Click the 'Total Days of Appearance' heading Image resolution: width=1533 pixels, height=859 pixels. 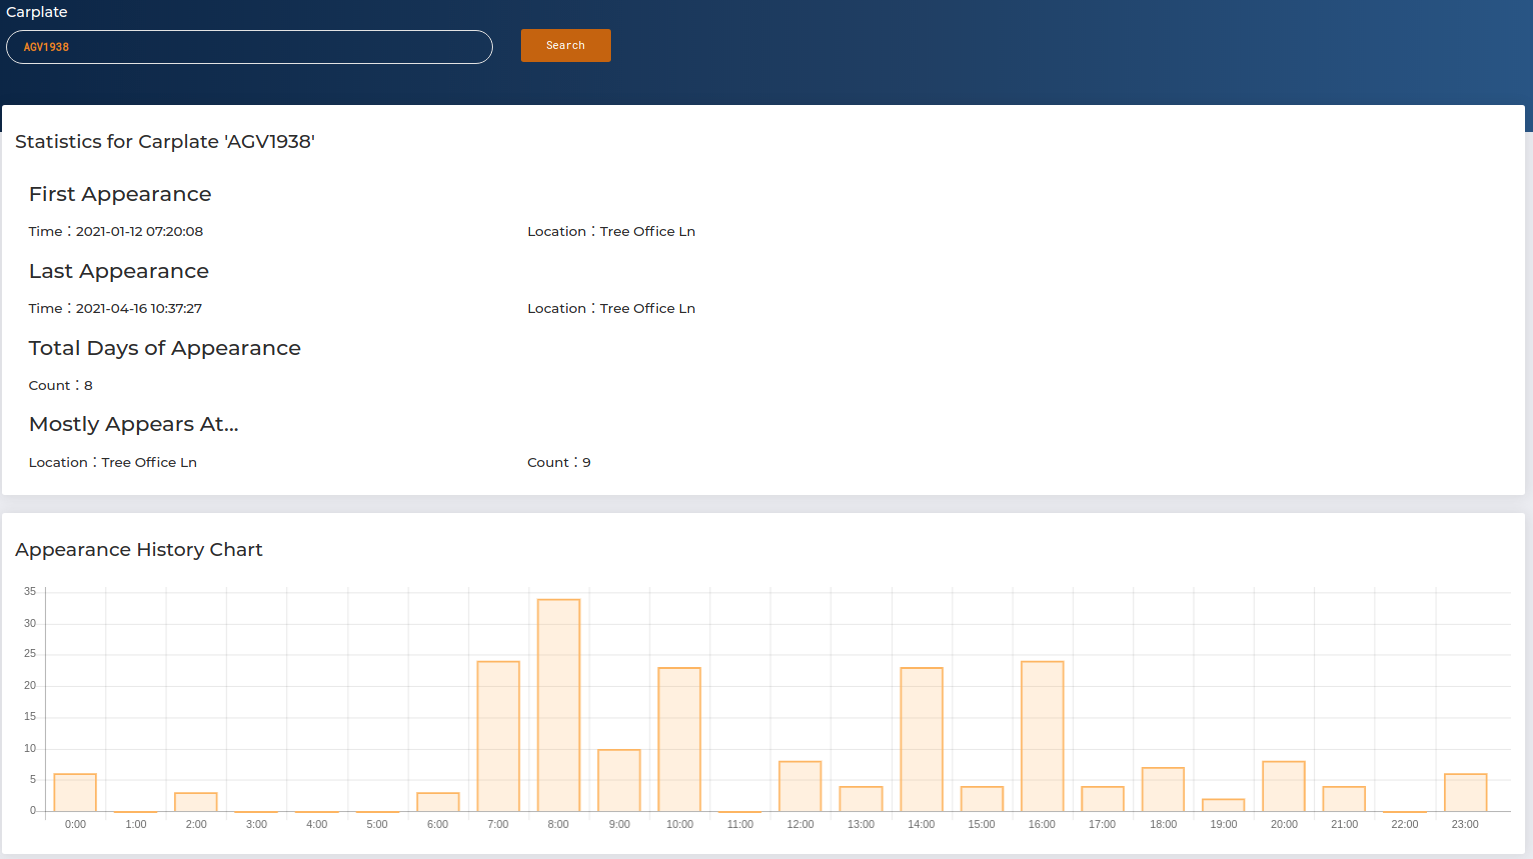(x=165, y=348)
